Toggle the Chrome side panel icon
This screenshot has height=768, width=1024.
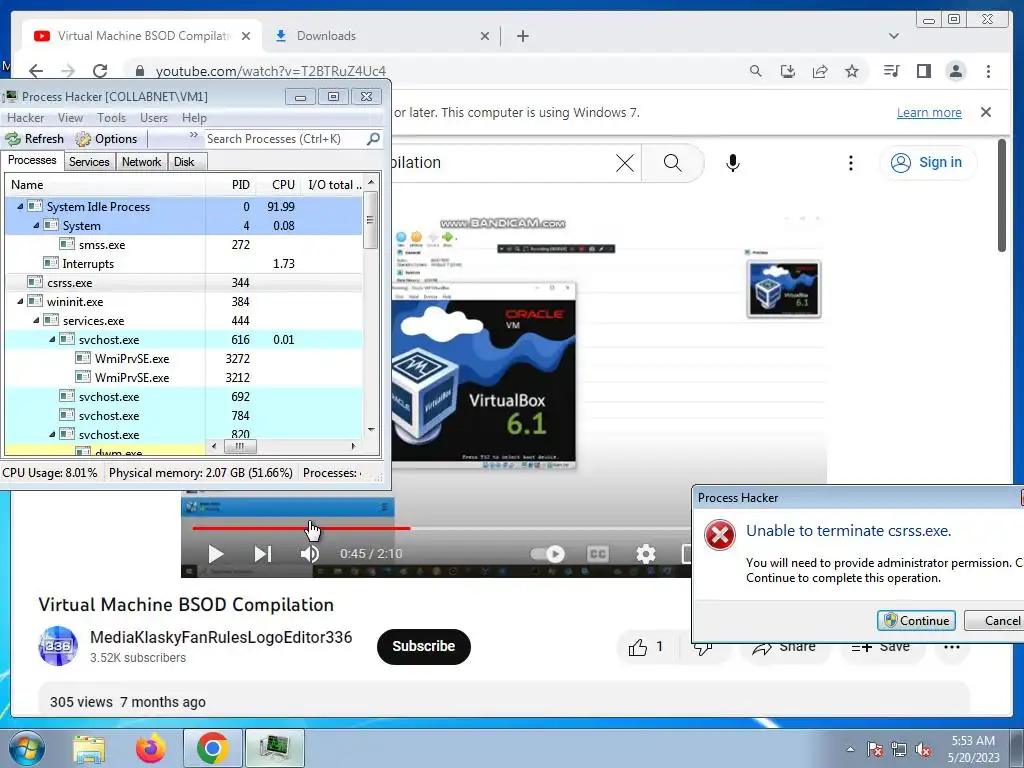click(x=923, y=71)
